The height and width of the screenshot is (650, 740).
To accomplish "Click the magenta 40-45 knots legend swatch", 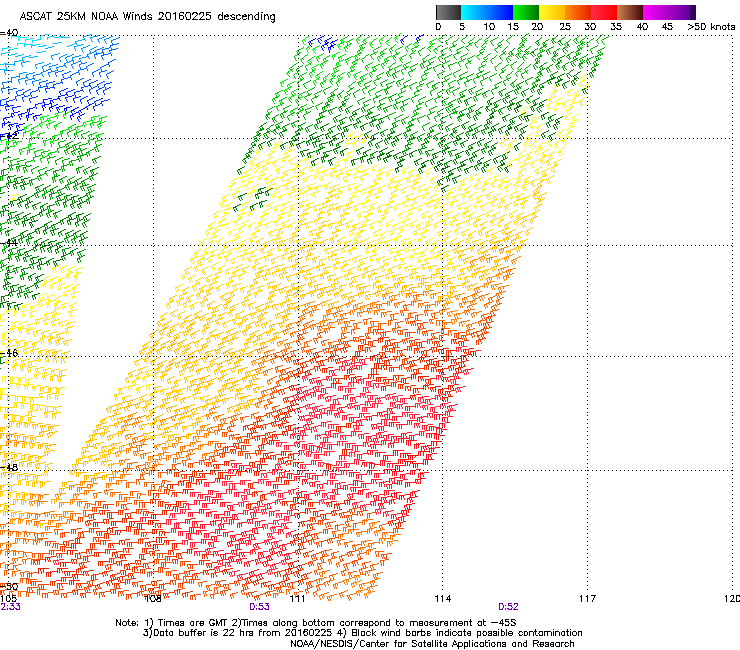I will pyautogui.click(x=656, y=12).
